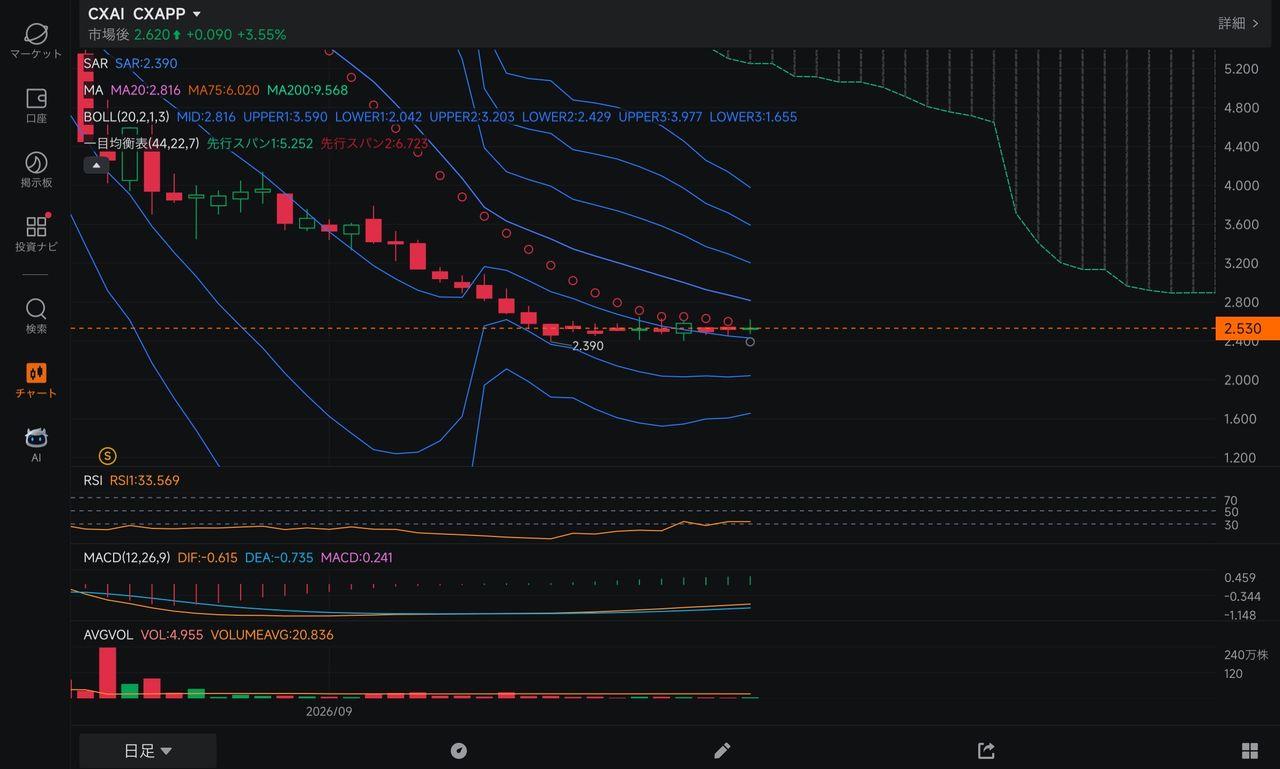
Task: Click the MA200:9.568 value
Action: [308, 90]
